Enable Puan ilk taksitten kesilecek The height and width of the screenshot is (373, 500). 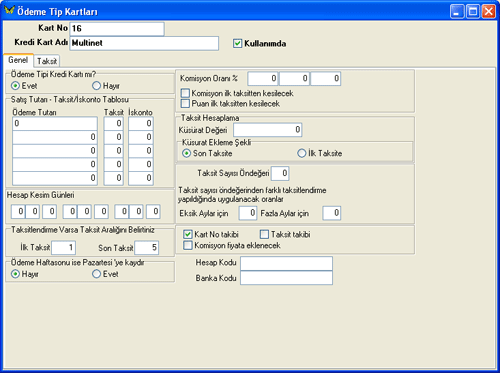185,103
